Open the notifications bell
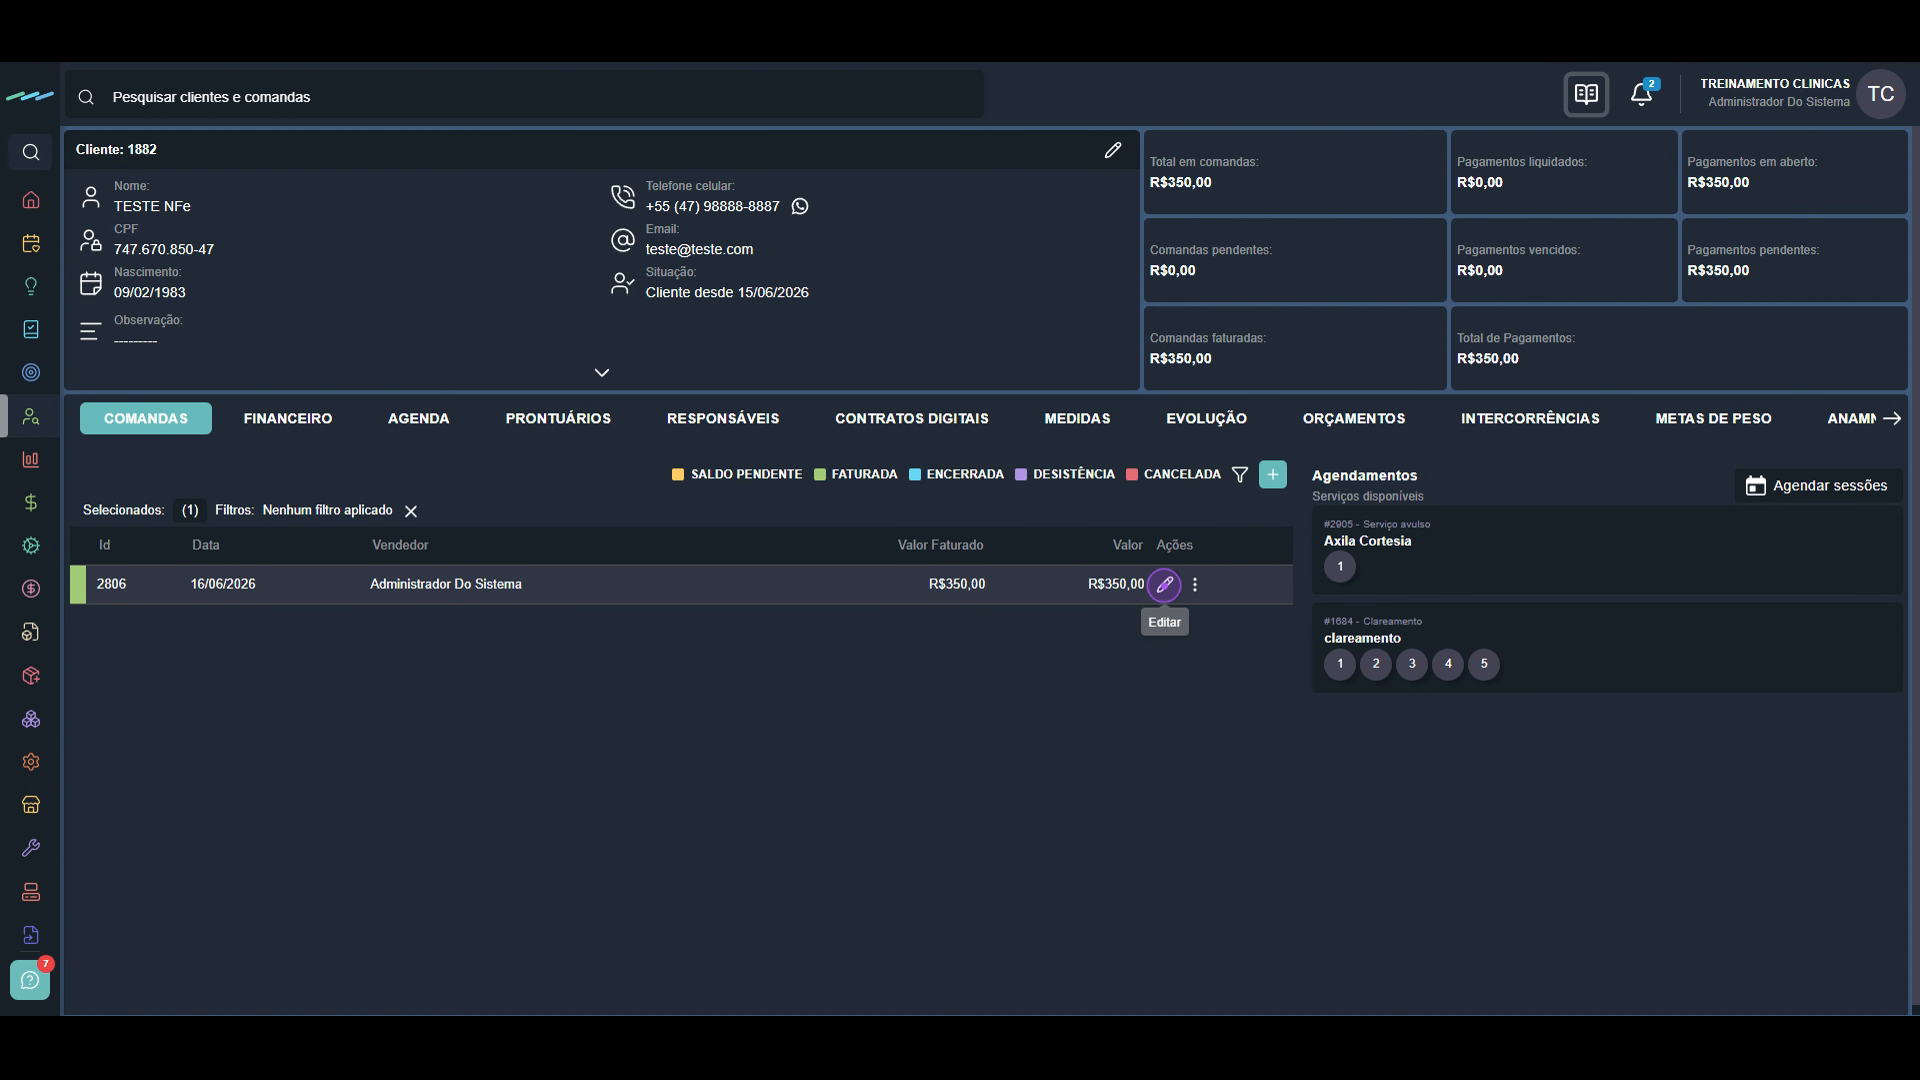Screen dimensions: 1920x1080 pos(1641,94)
